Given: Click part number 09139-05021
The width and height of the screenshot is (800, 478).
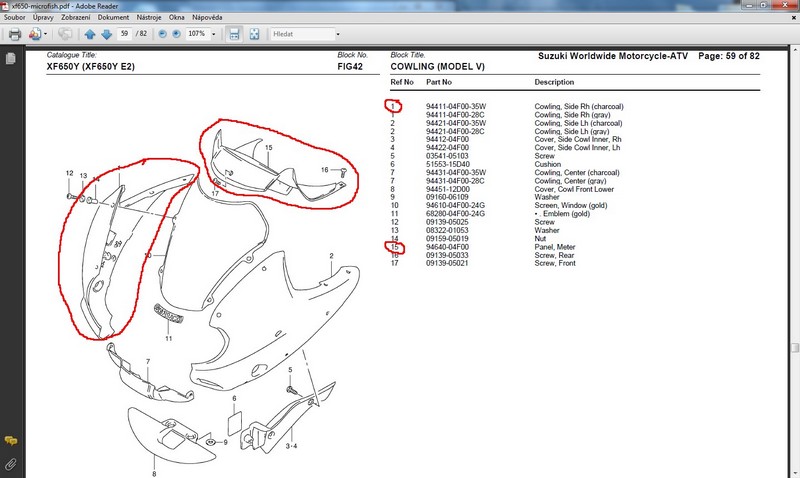Looking at the screenshot, I should click(x=447, y=263).
